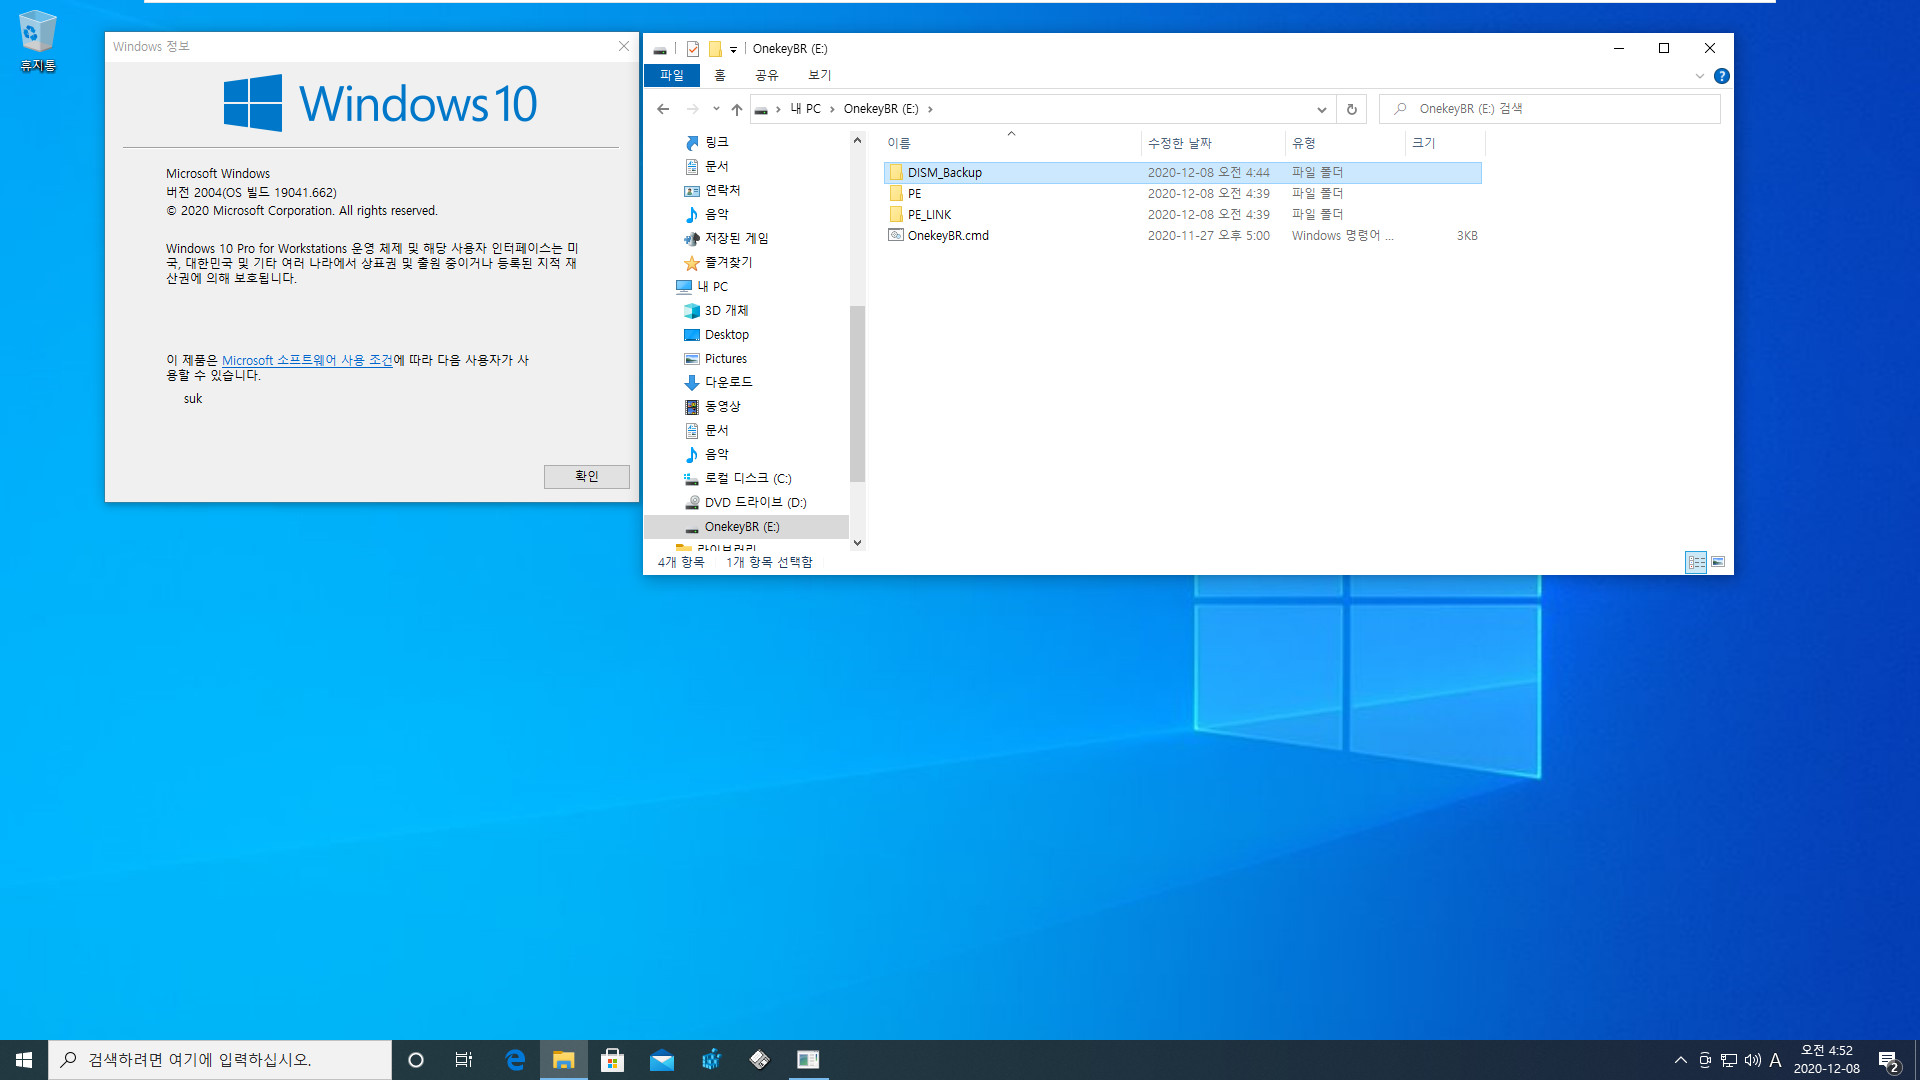
Task: Go up one folder level
Action: pos(737,109)
